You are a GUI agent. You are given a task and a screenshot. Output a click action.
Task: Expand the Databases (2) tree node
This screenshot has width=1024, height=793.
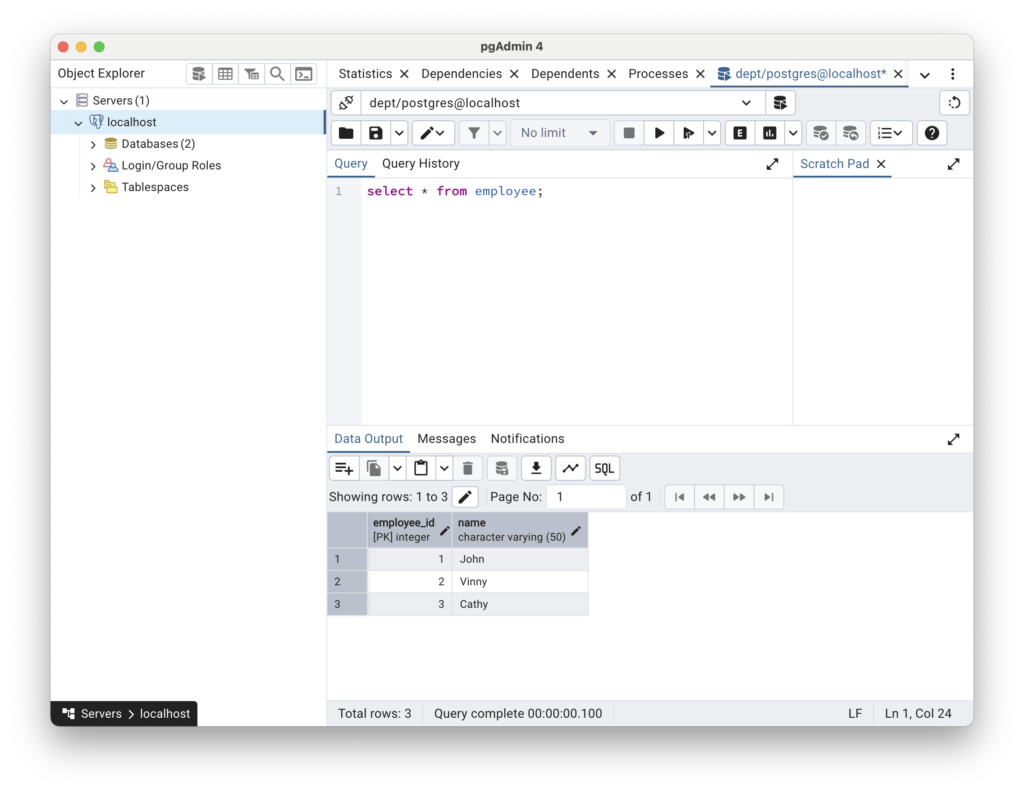coord(93,144)
